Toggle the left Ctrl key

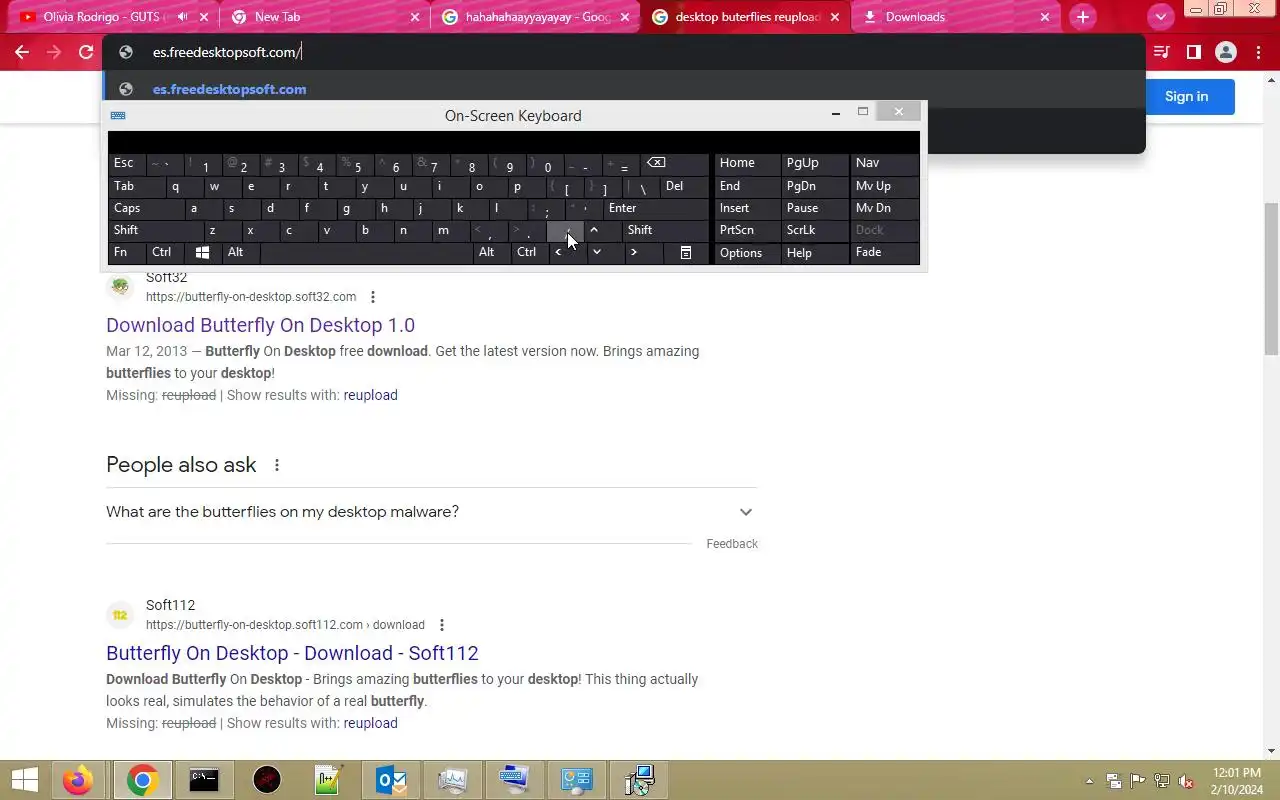click(x=165, y=253)
